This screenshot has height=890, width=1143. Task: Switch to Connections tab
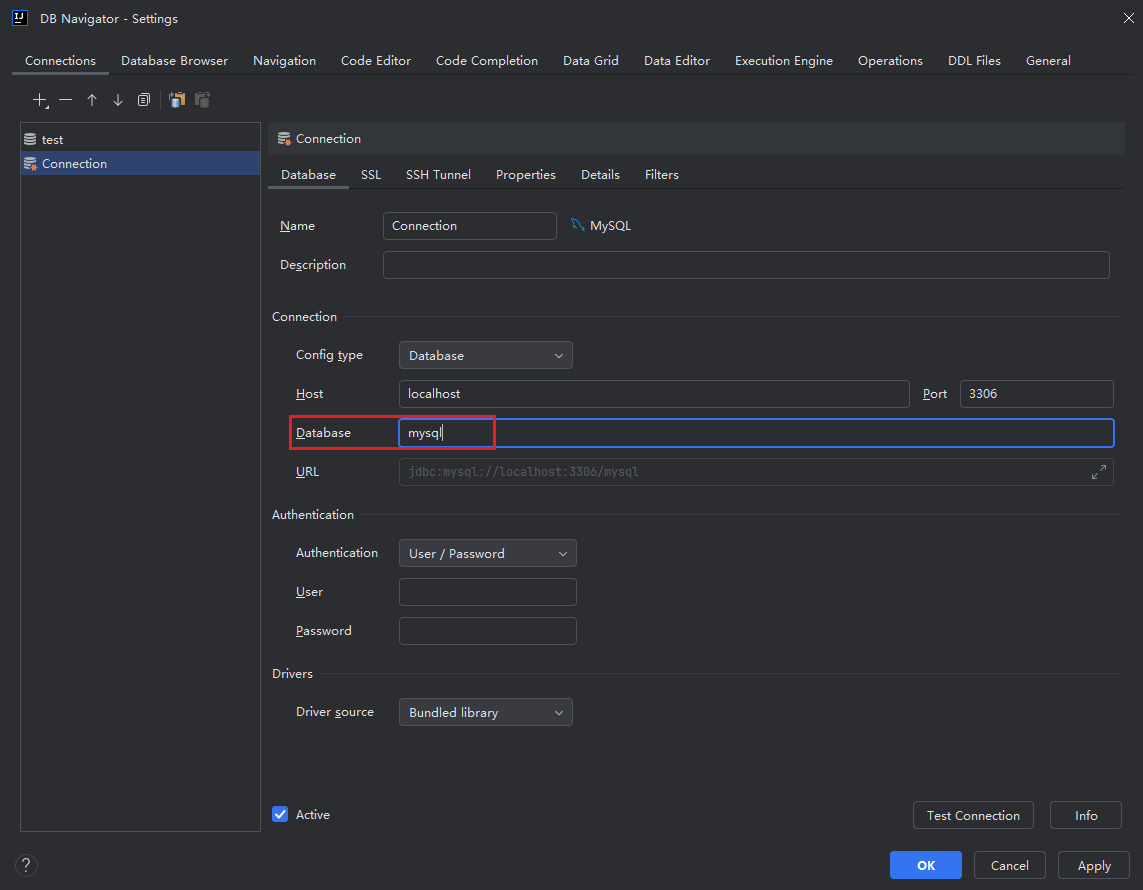point(61,60)
